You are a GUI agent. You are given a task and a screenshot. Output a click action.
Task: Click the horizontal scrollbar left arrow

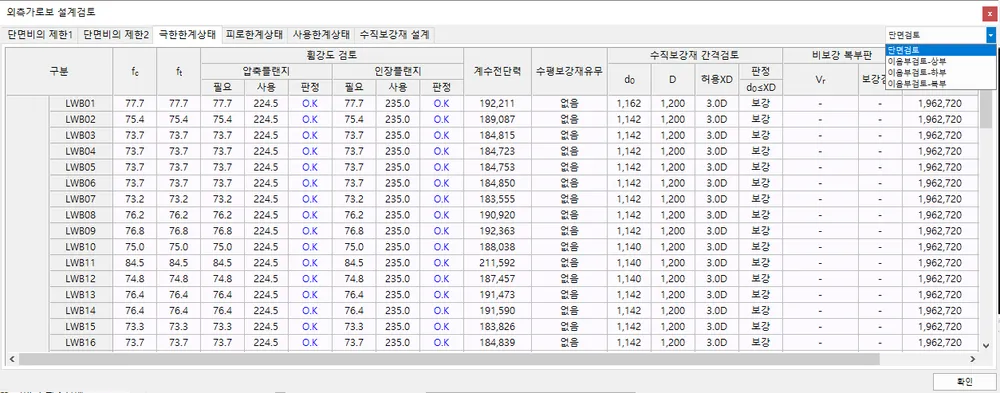[x=11, y=359]
